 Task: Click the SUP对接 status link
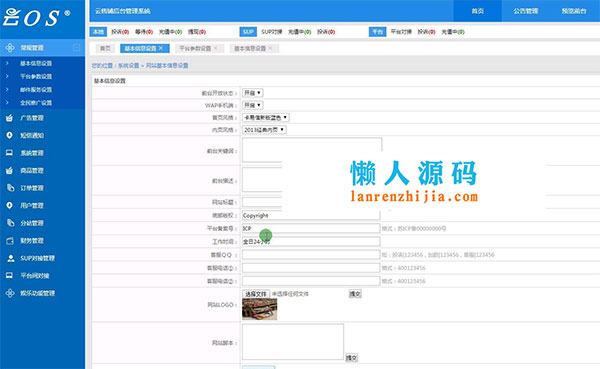272,32
